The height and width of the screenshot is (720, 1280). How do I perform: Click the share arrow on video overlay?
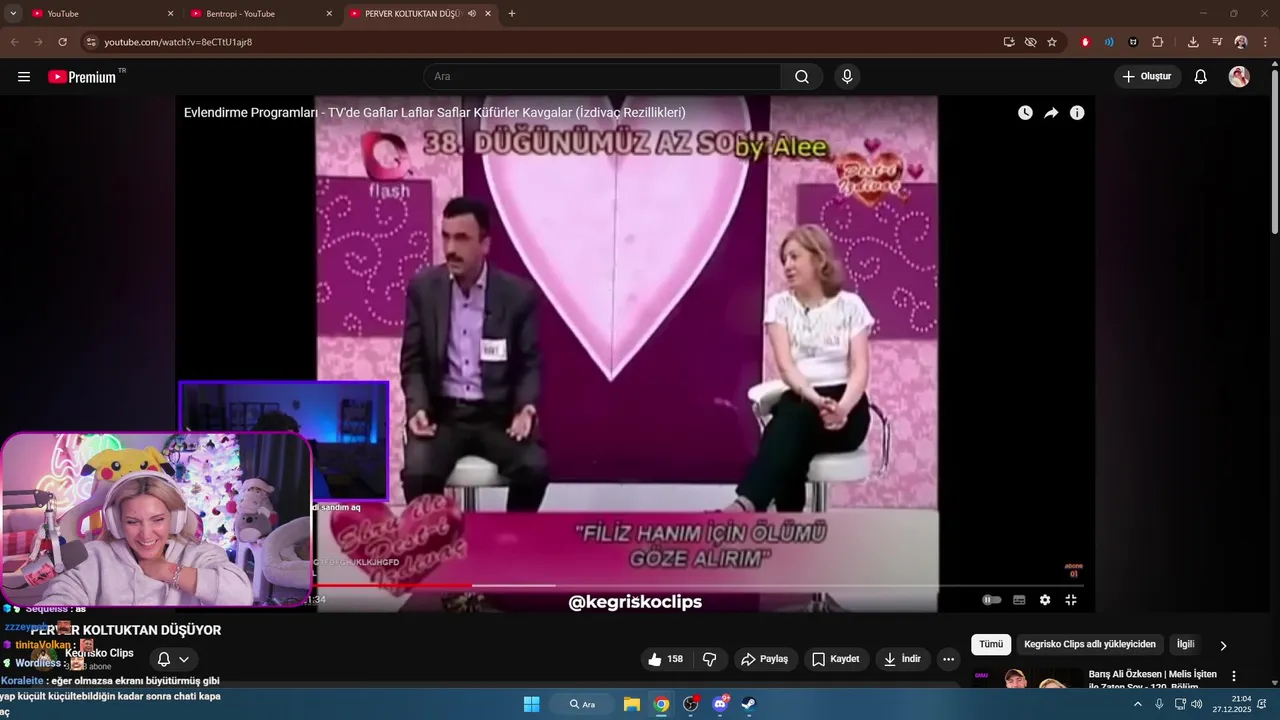(x=1051, y=113)
